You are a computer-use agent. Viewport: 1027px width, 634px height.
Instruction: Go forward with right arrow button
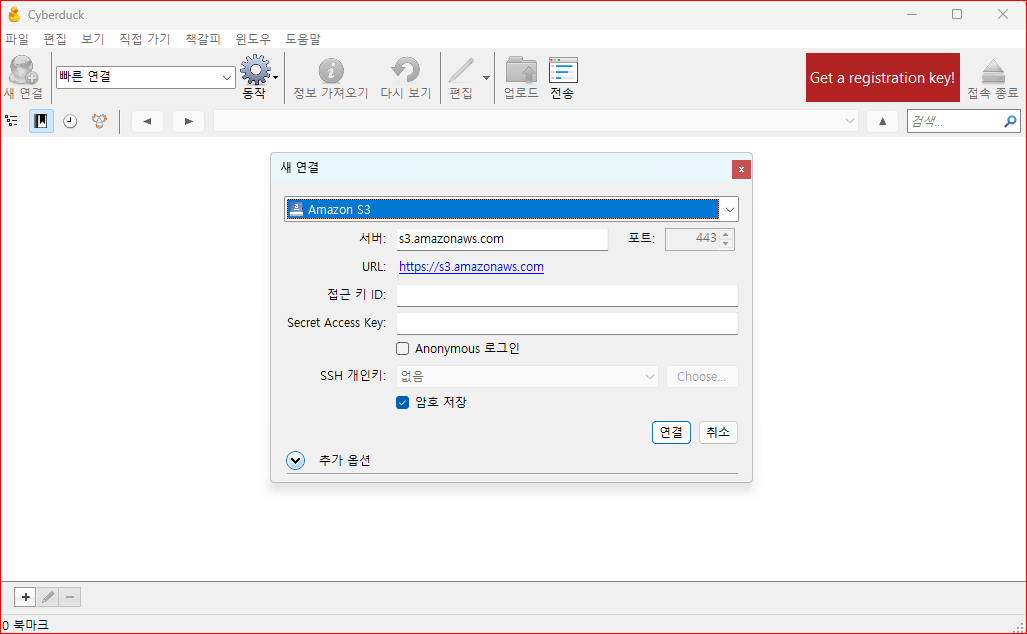189,121
